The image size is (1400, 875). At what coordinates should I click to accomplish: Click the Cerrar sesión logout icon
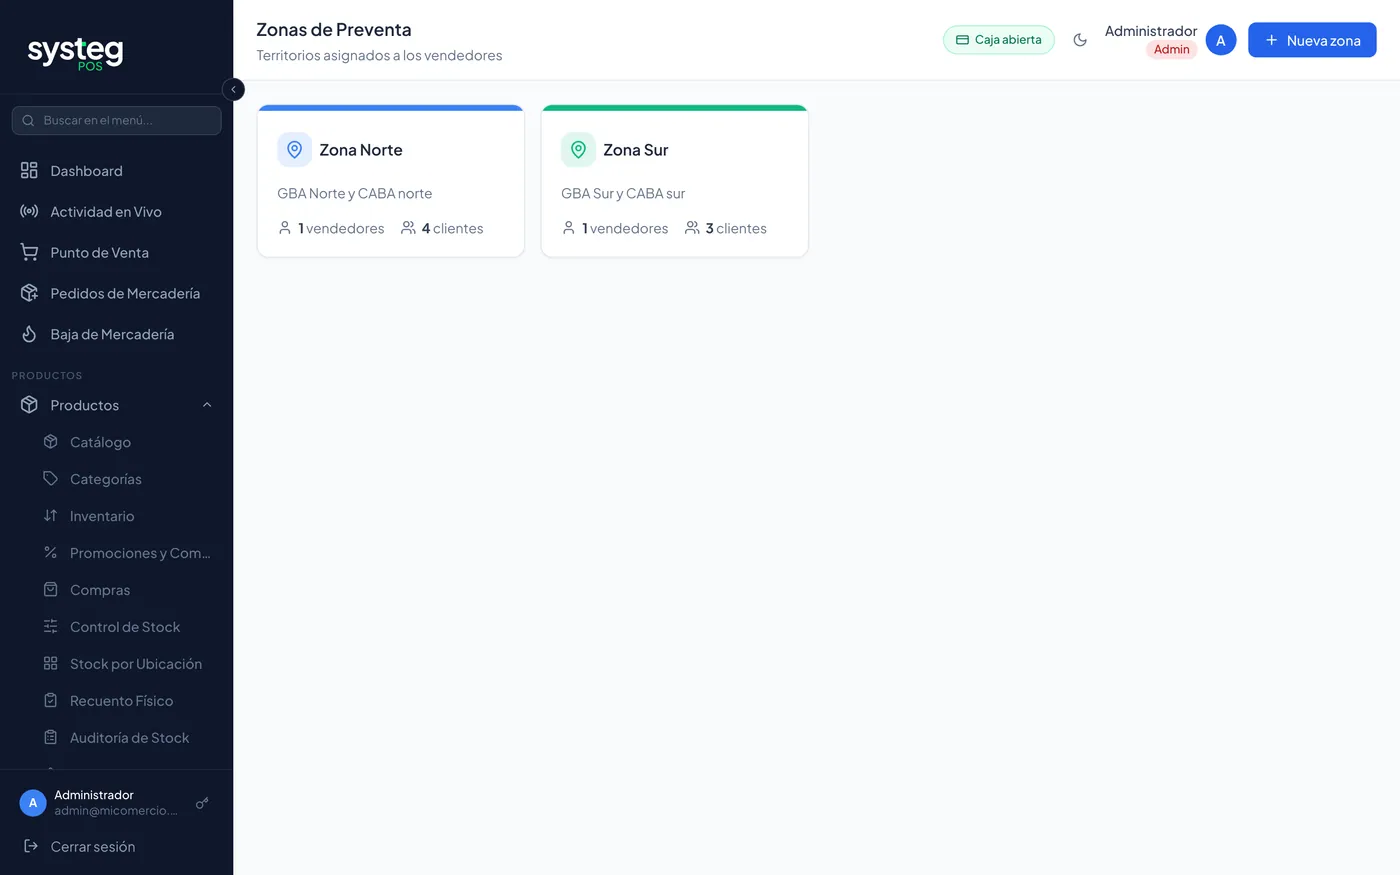[x=31, y=847]
